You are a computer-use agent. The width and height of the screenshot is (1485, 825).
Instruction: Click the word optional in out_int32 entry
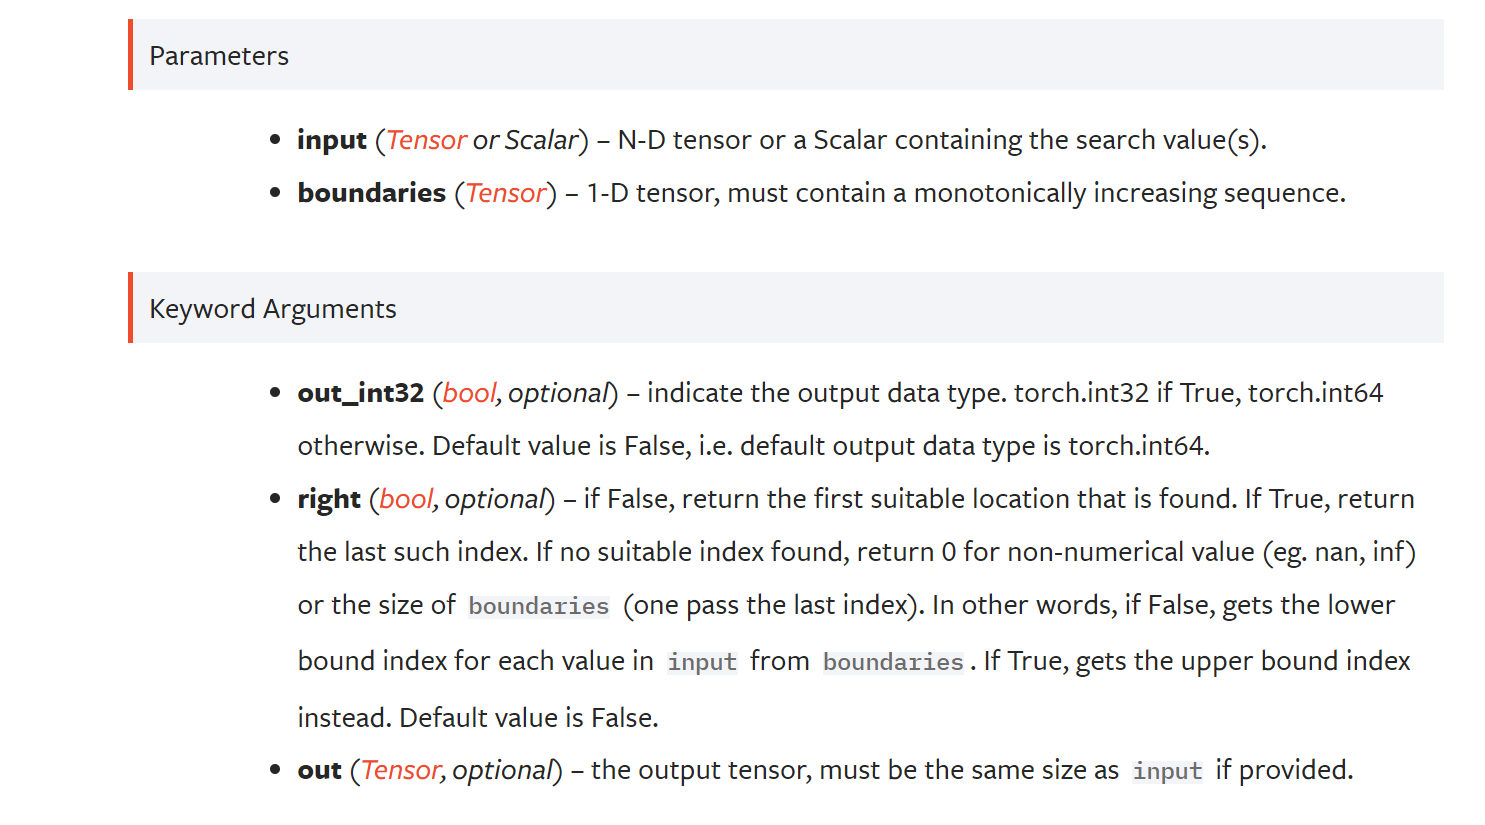[x=558, y=393]
